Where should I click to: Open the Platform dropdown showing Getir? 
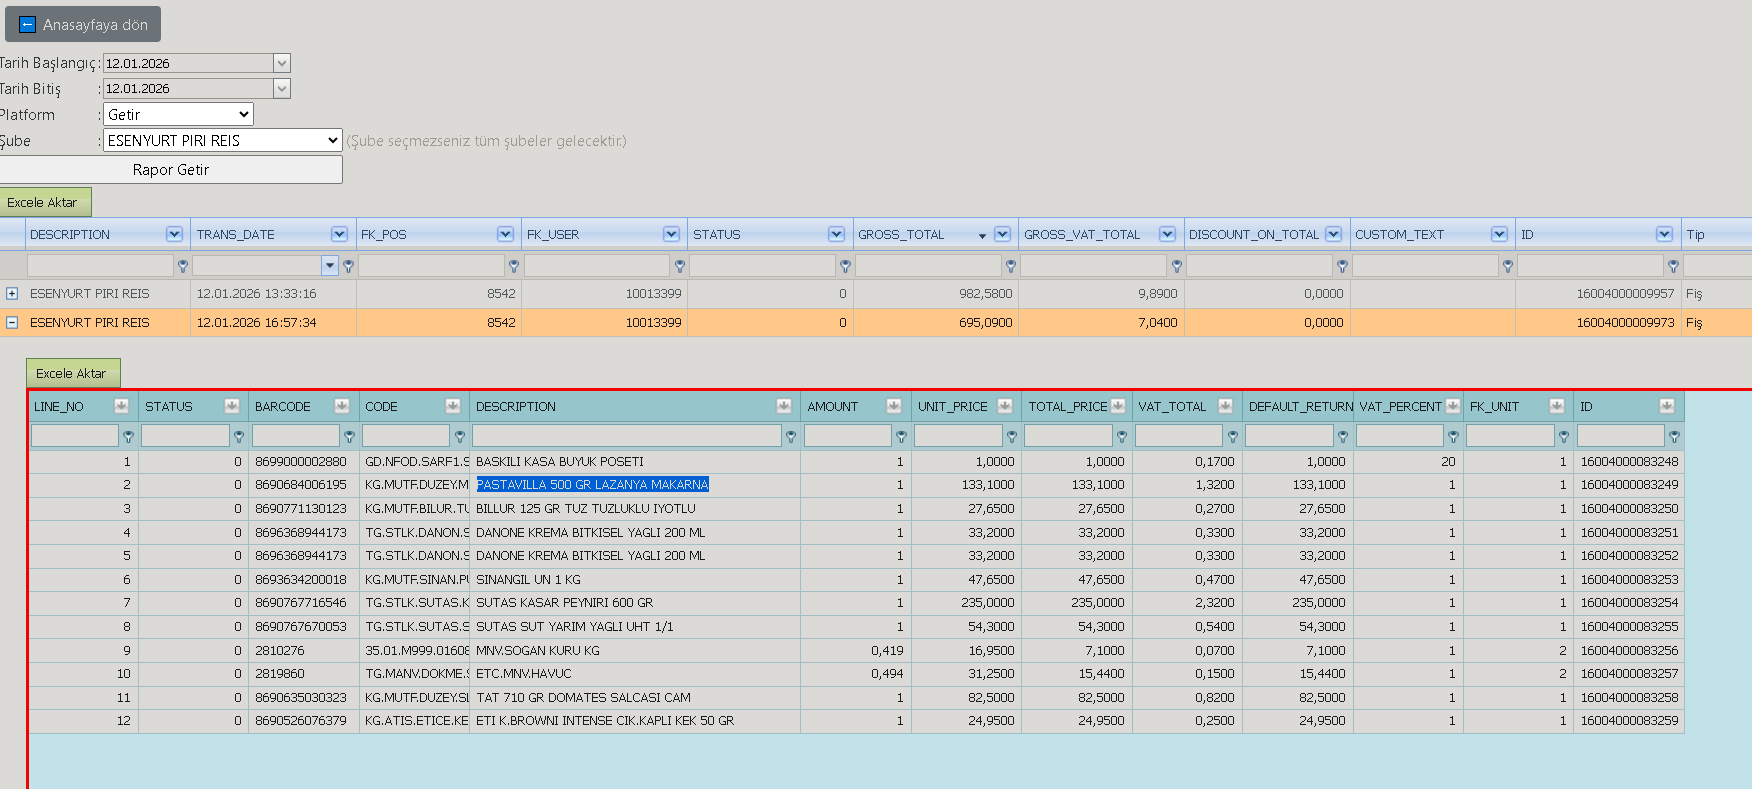(178, 115)
